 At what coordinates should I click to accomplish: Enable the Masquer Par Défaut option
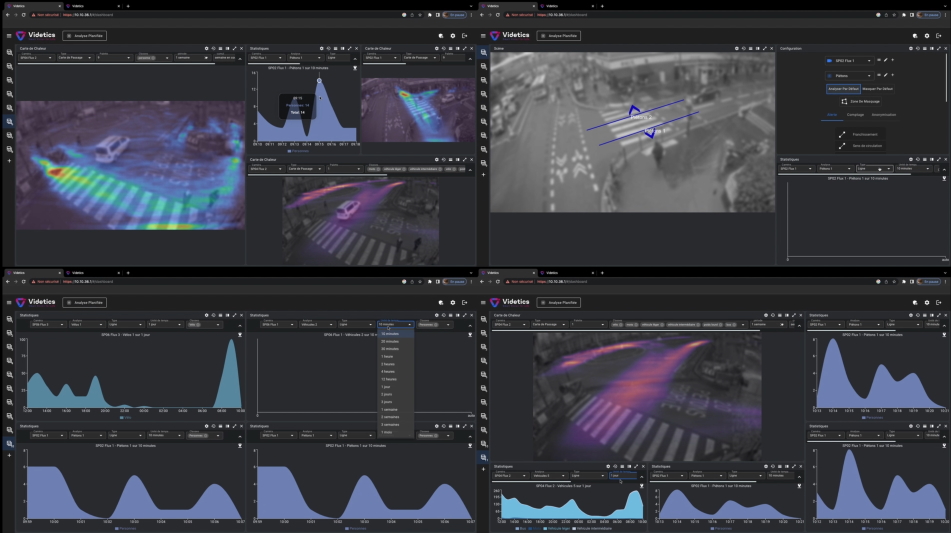[x=877, y=89]
